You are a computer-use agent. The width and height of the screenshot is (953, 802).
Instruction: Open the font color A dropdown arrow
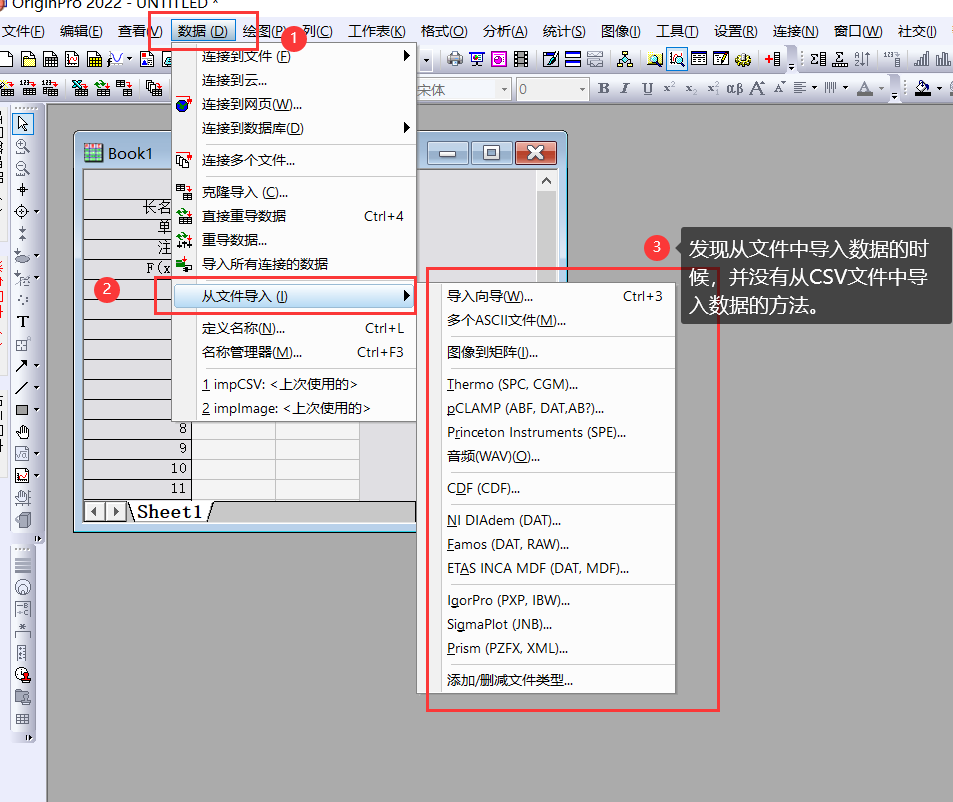[x=881, y=89]
